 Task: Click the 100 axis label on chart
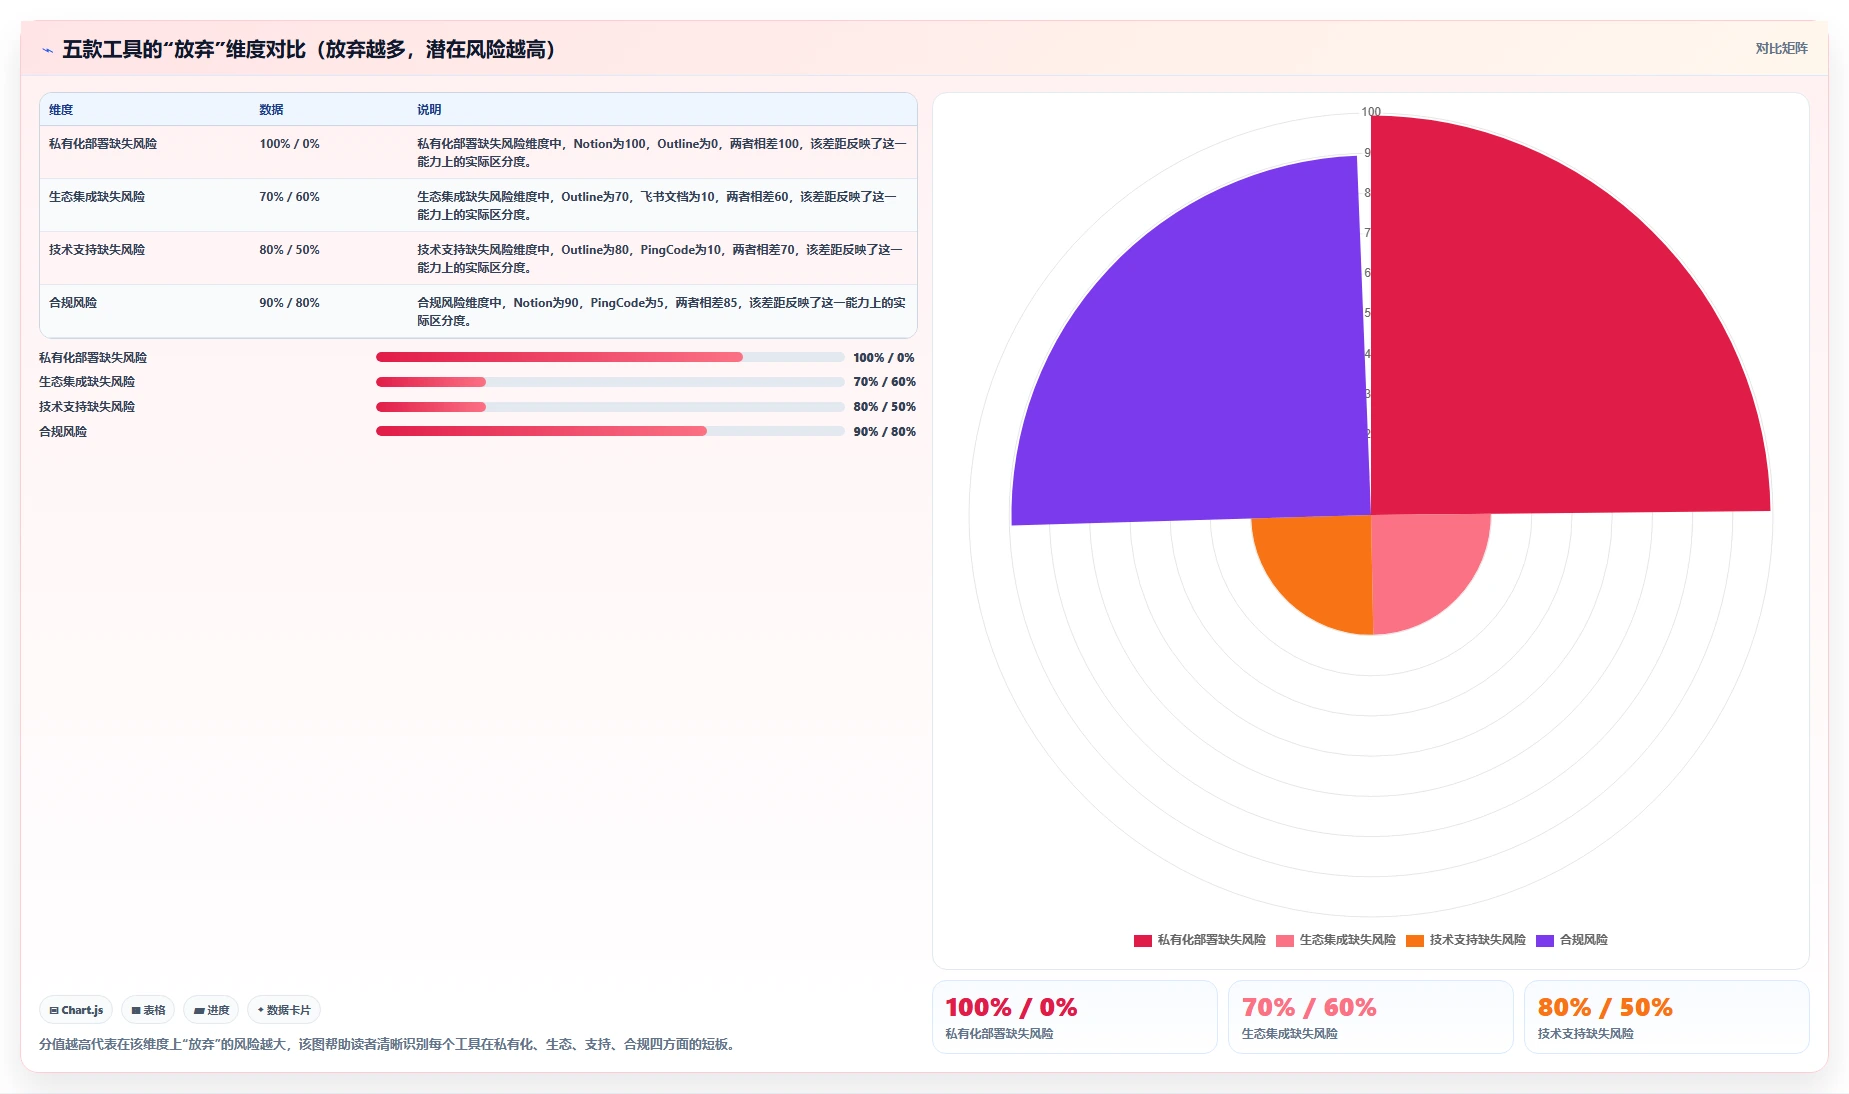(x=1371, y=112)
